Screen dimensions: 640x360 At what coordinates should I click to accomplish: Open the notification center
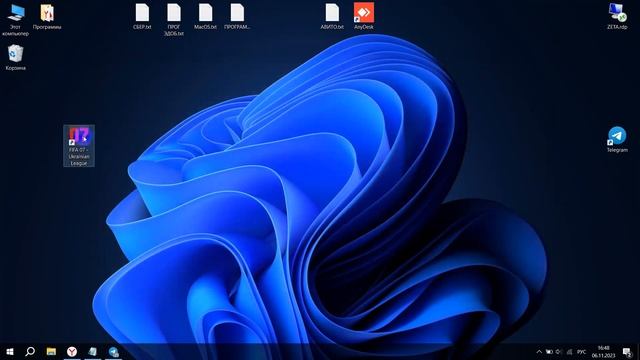pos(627,352)
